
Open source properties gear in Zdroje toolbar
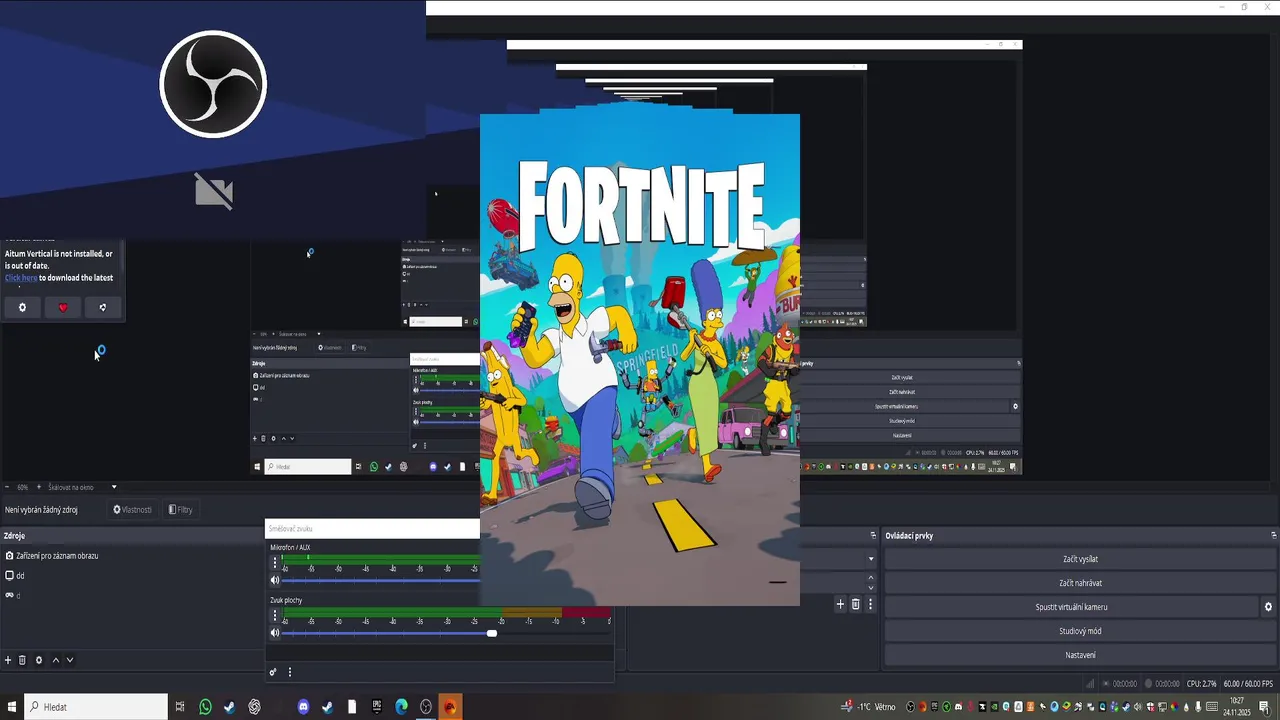pos(39,660)
